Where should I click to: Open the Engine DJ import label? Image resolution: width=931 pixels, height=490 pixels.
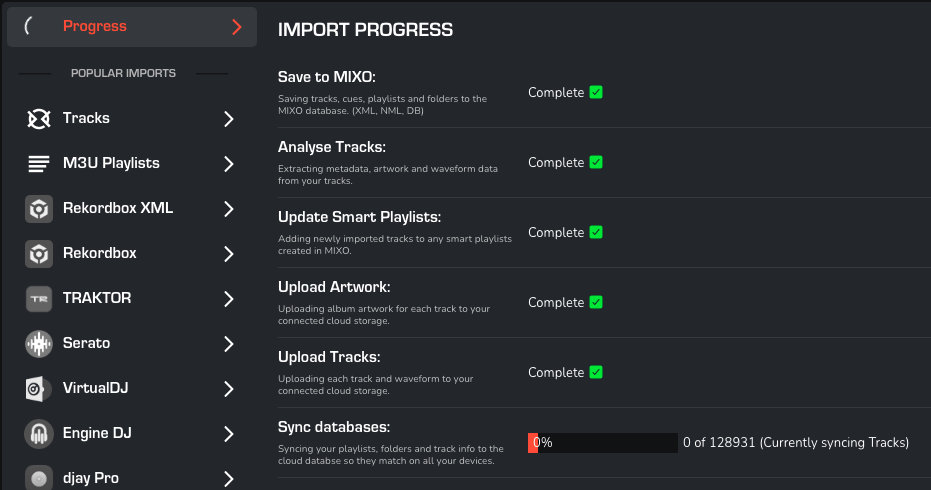point(97,434)
